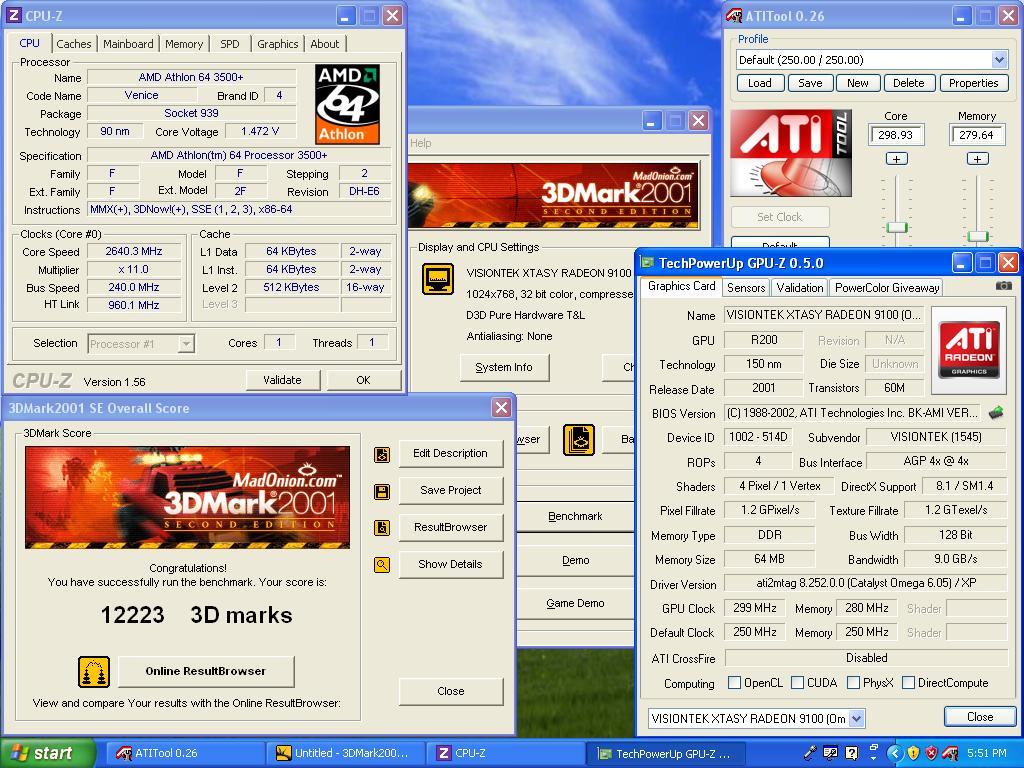Click the Game Demo button in 3DMark
Screen dimensions: 1024x768
575,603
